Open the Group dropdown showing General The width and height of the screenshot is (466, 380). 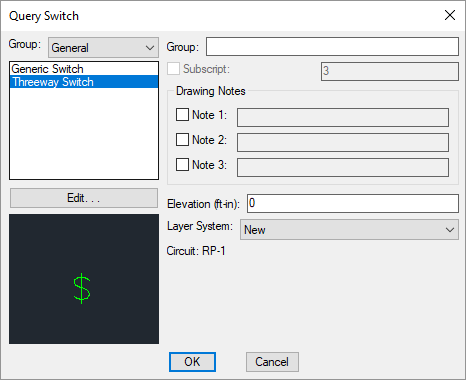tap(103, 48)
